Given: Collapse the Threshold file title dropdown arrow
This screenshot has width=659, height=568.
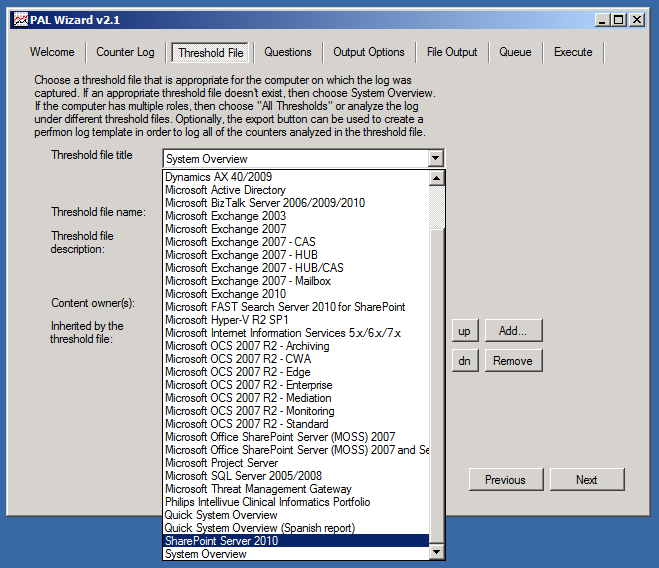Looking at the screenshot, I should tap(436, 159).
